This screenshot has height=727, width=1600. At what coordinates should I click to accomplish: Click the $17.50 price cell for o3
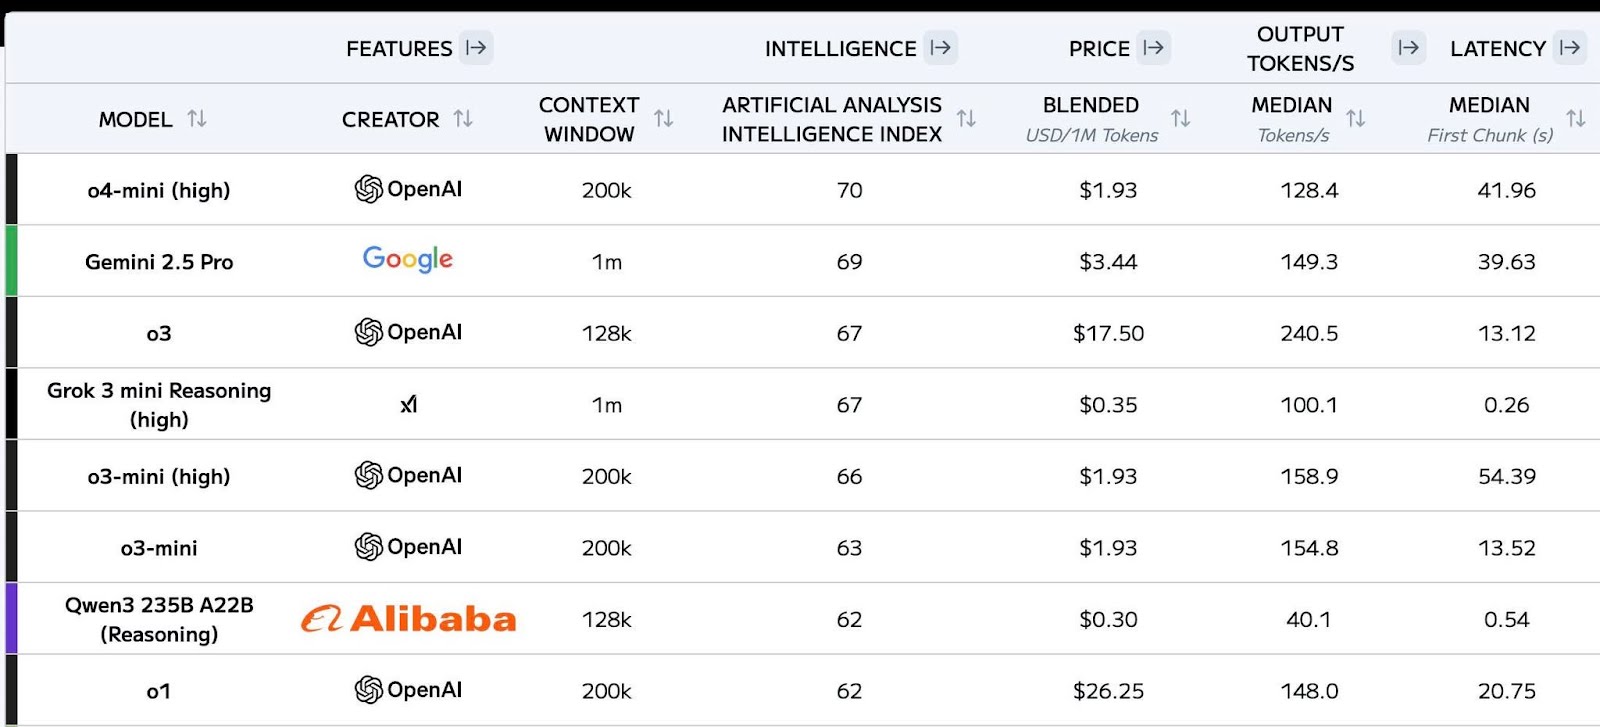(1108, 333)
